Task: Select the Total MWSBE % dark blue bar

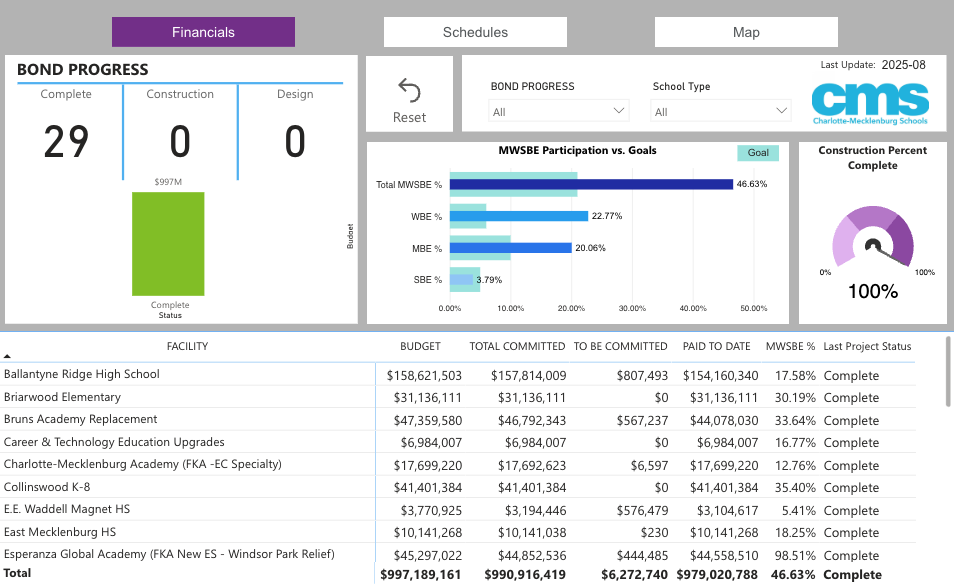Action: pyautogui.click(x=591, y=184)
